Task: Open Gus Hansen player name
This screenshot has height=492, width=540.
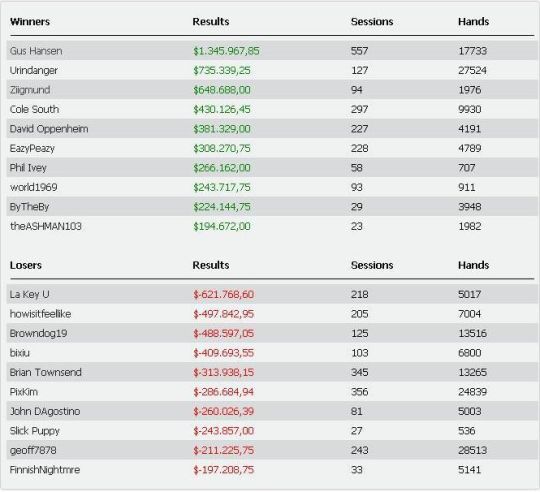Action: [36, 51]
